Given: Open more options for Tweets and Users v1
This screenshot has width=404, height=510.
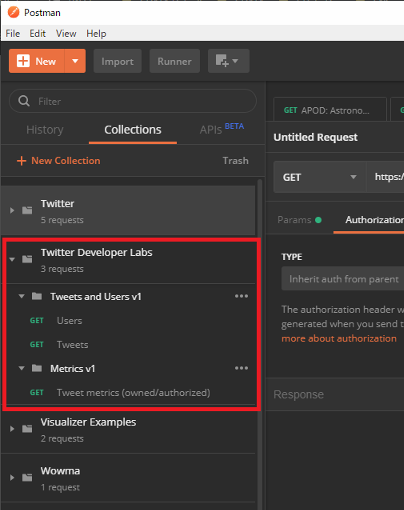Looking at the screenshot, I should (x=241, y=296).
